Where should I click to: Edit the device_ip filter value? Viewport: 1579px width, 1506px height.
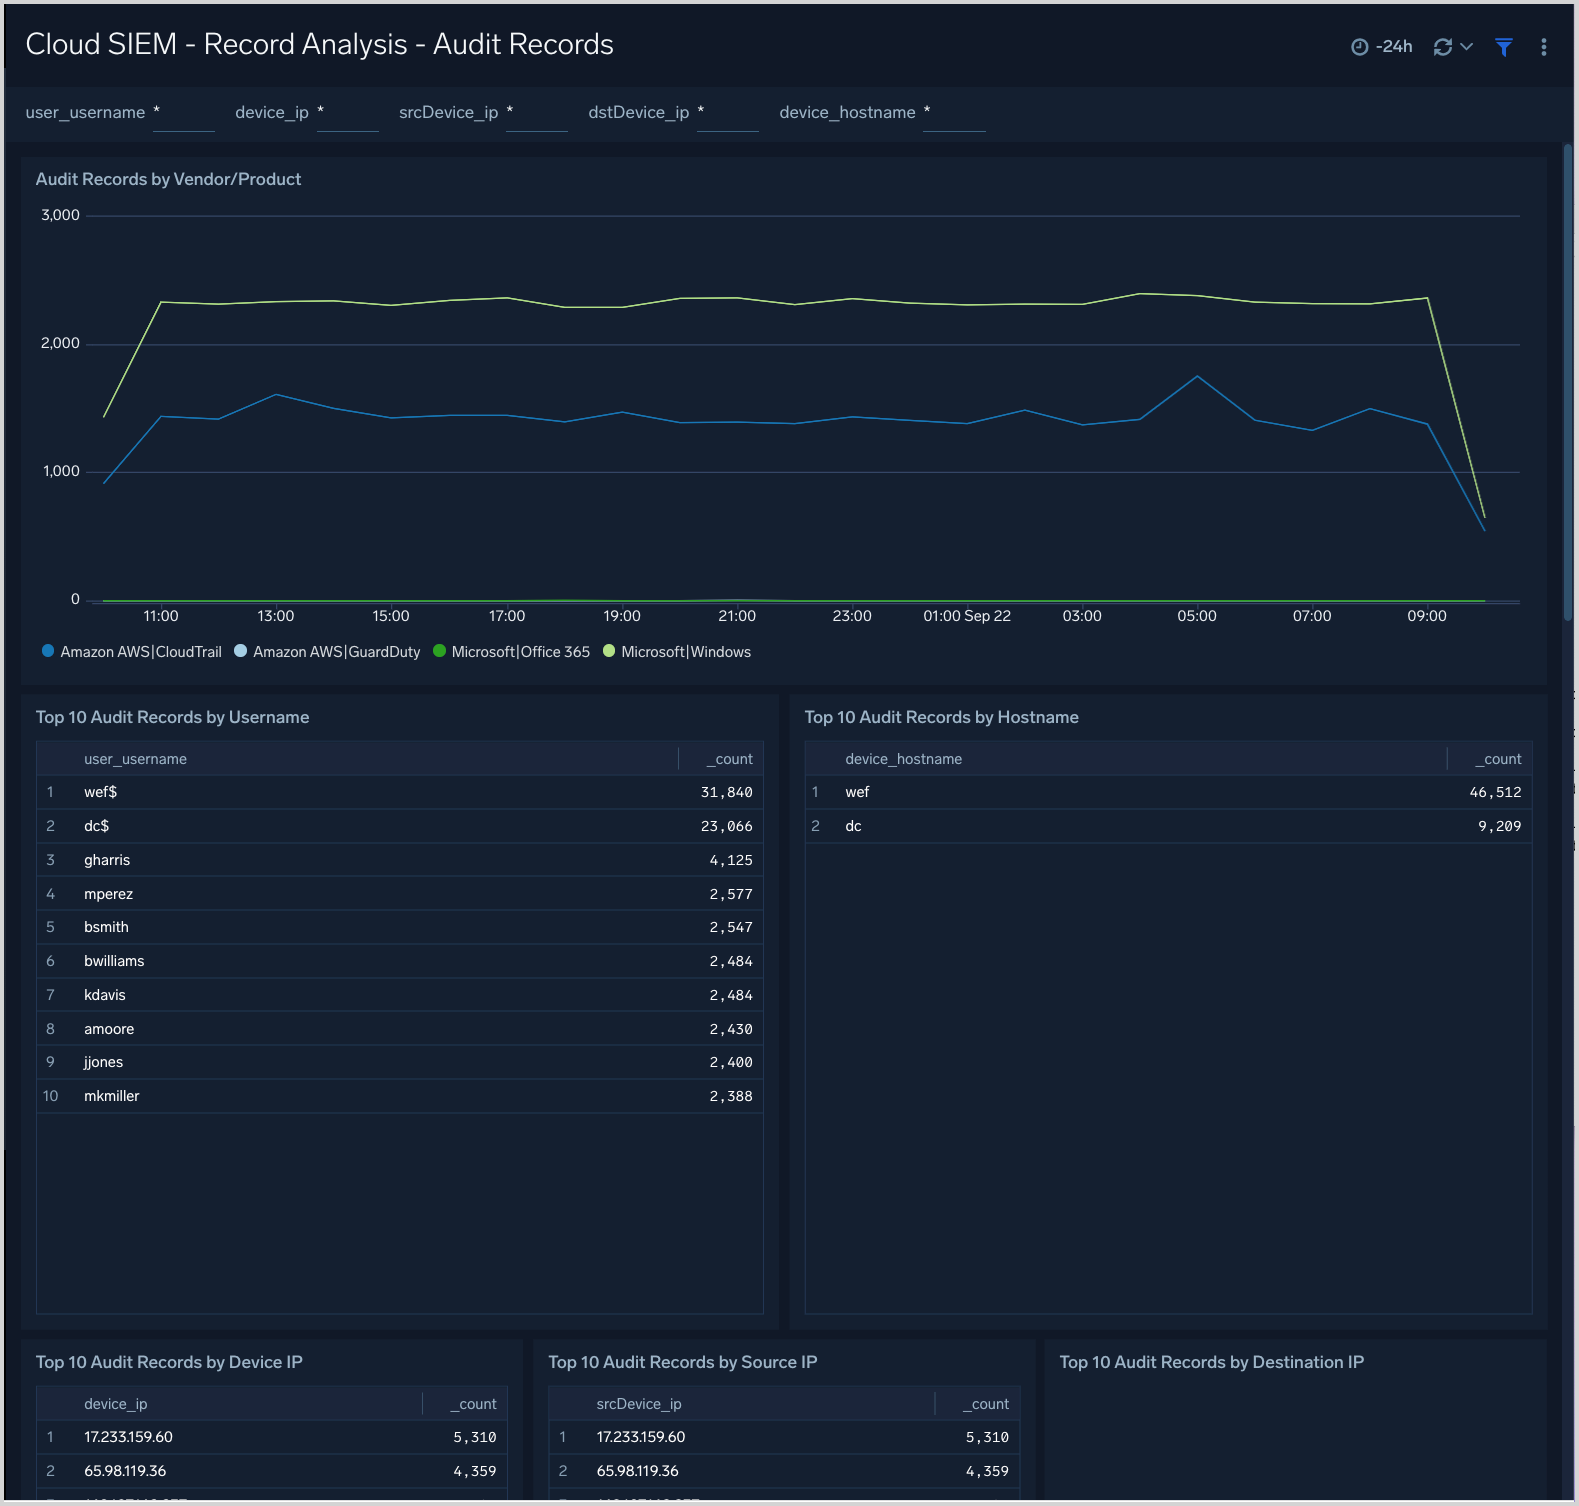(347, 114)
